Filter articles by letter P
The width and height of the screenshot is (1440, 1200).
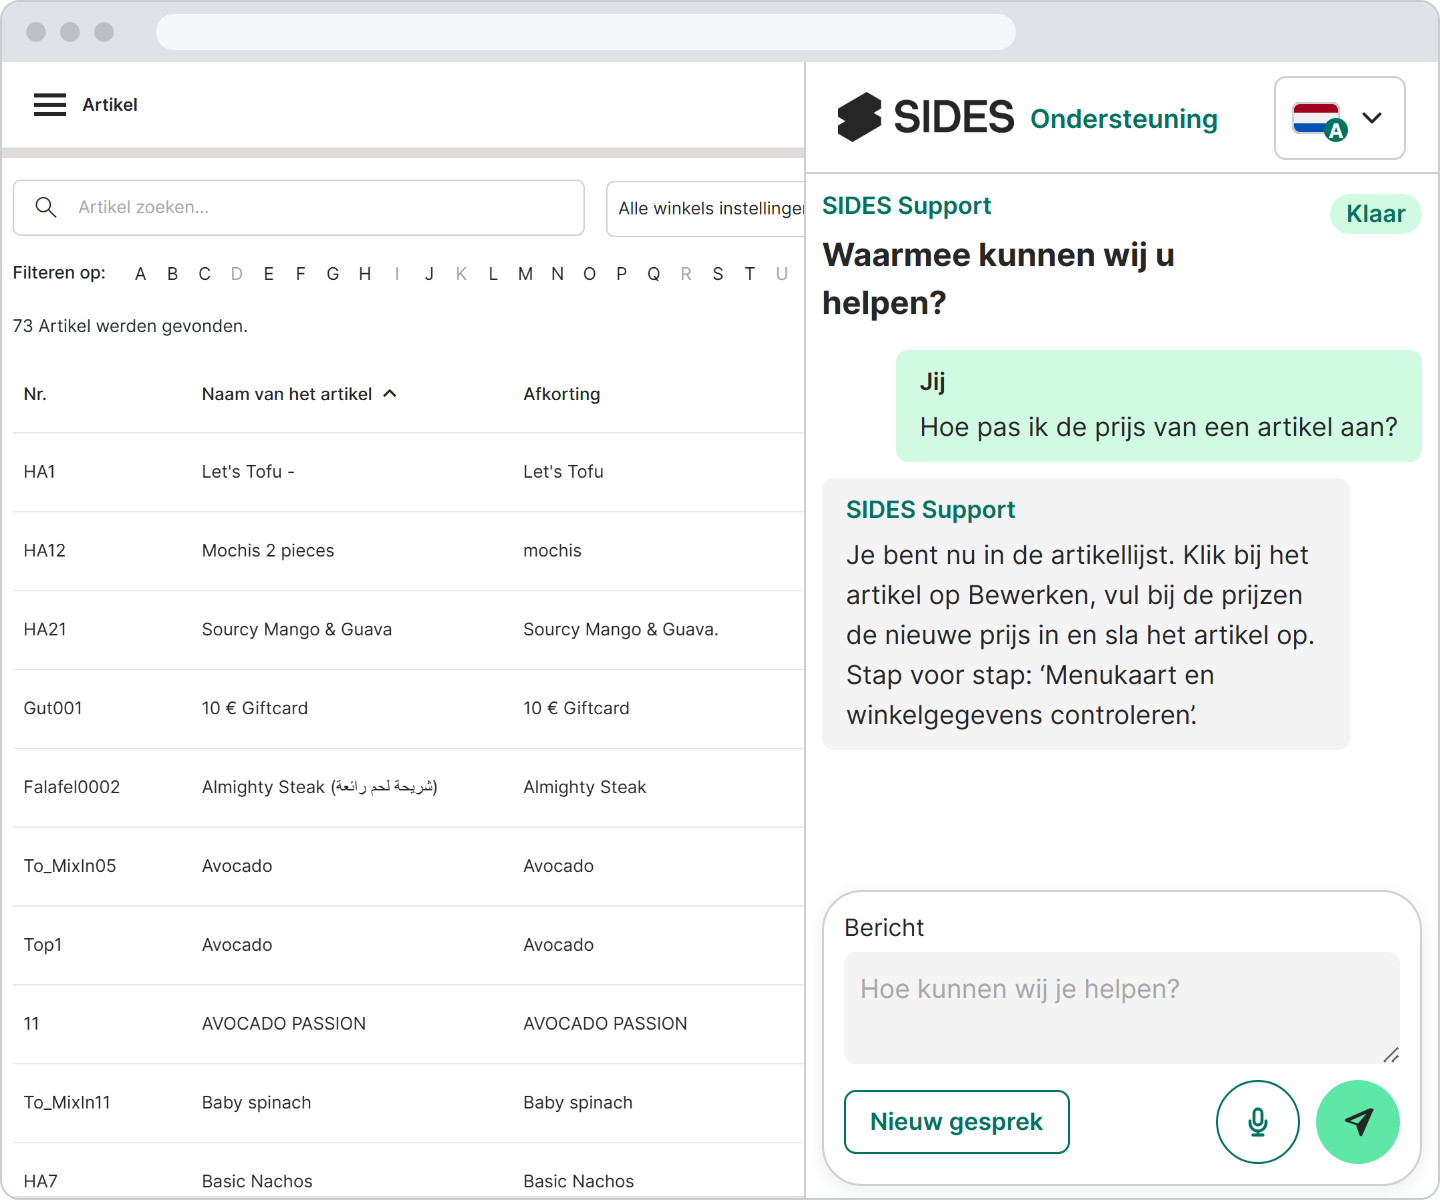[x=622, y=274]
